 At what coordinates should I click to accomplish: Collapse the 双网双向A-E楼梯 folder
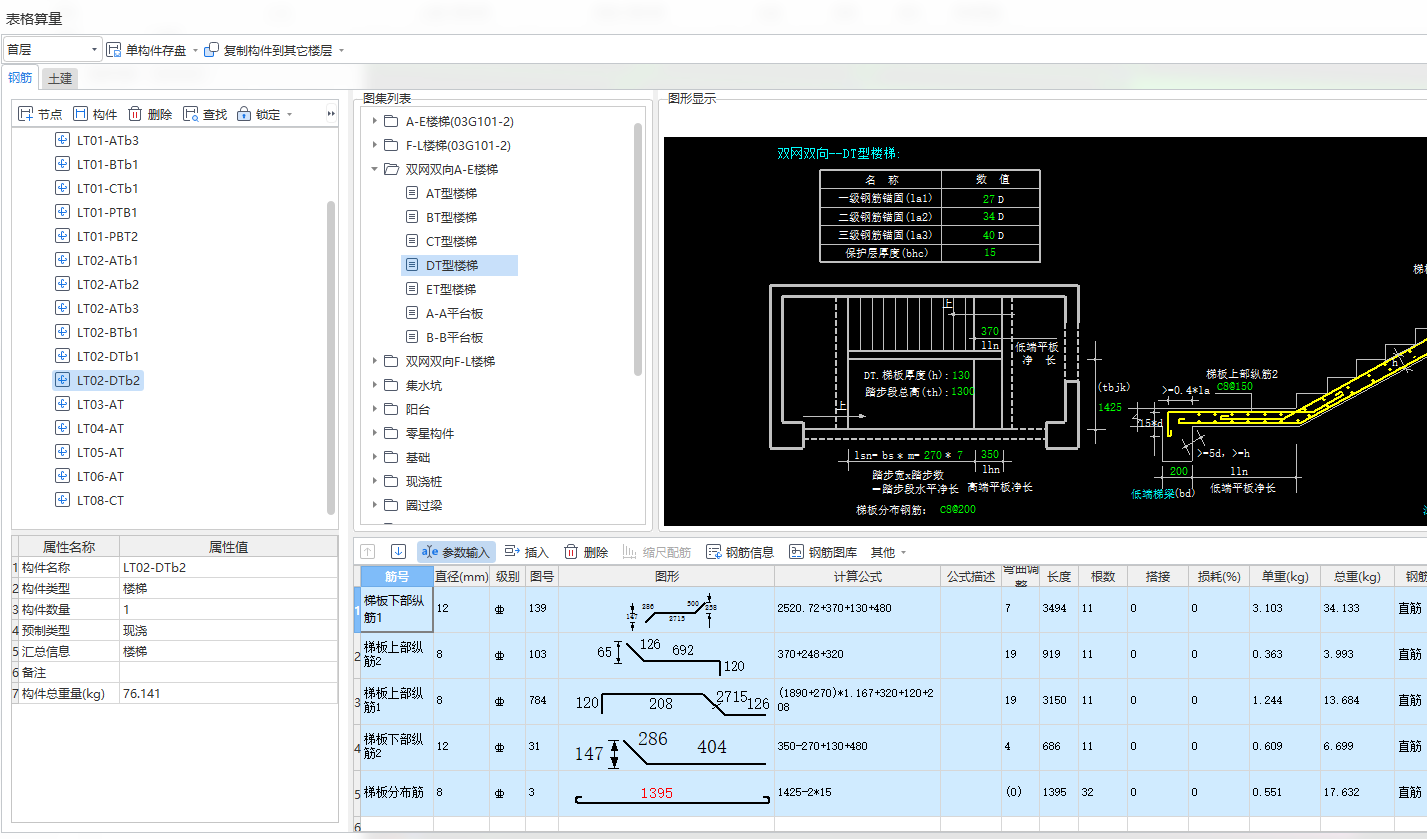click(x=374, y=169)
